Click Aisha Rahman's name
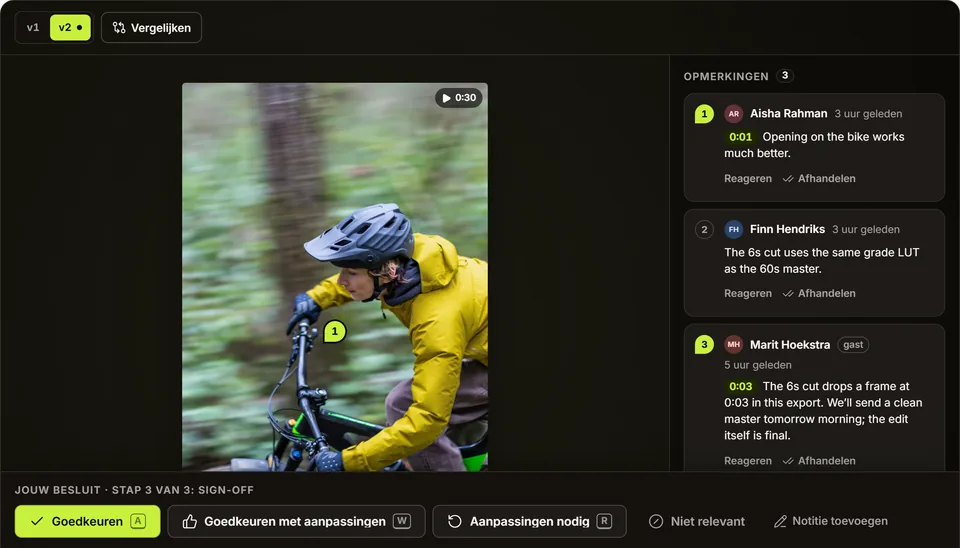960x548 pixels. (789, 114)
